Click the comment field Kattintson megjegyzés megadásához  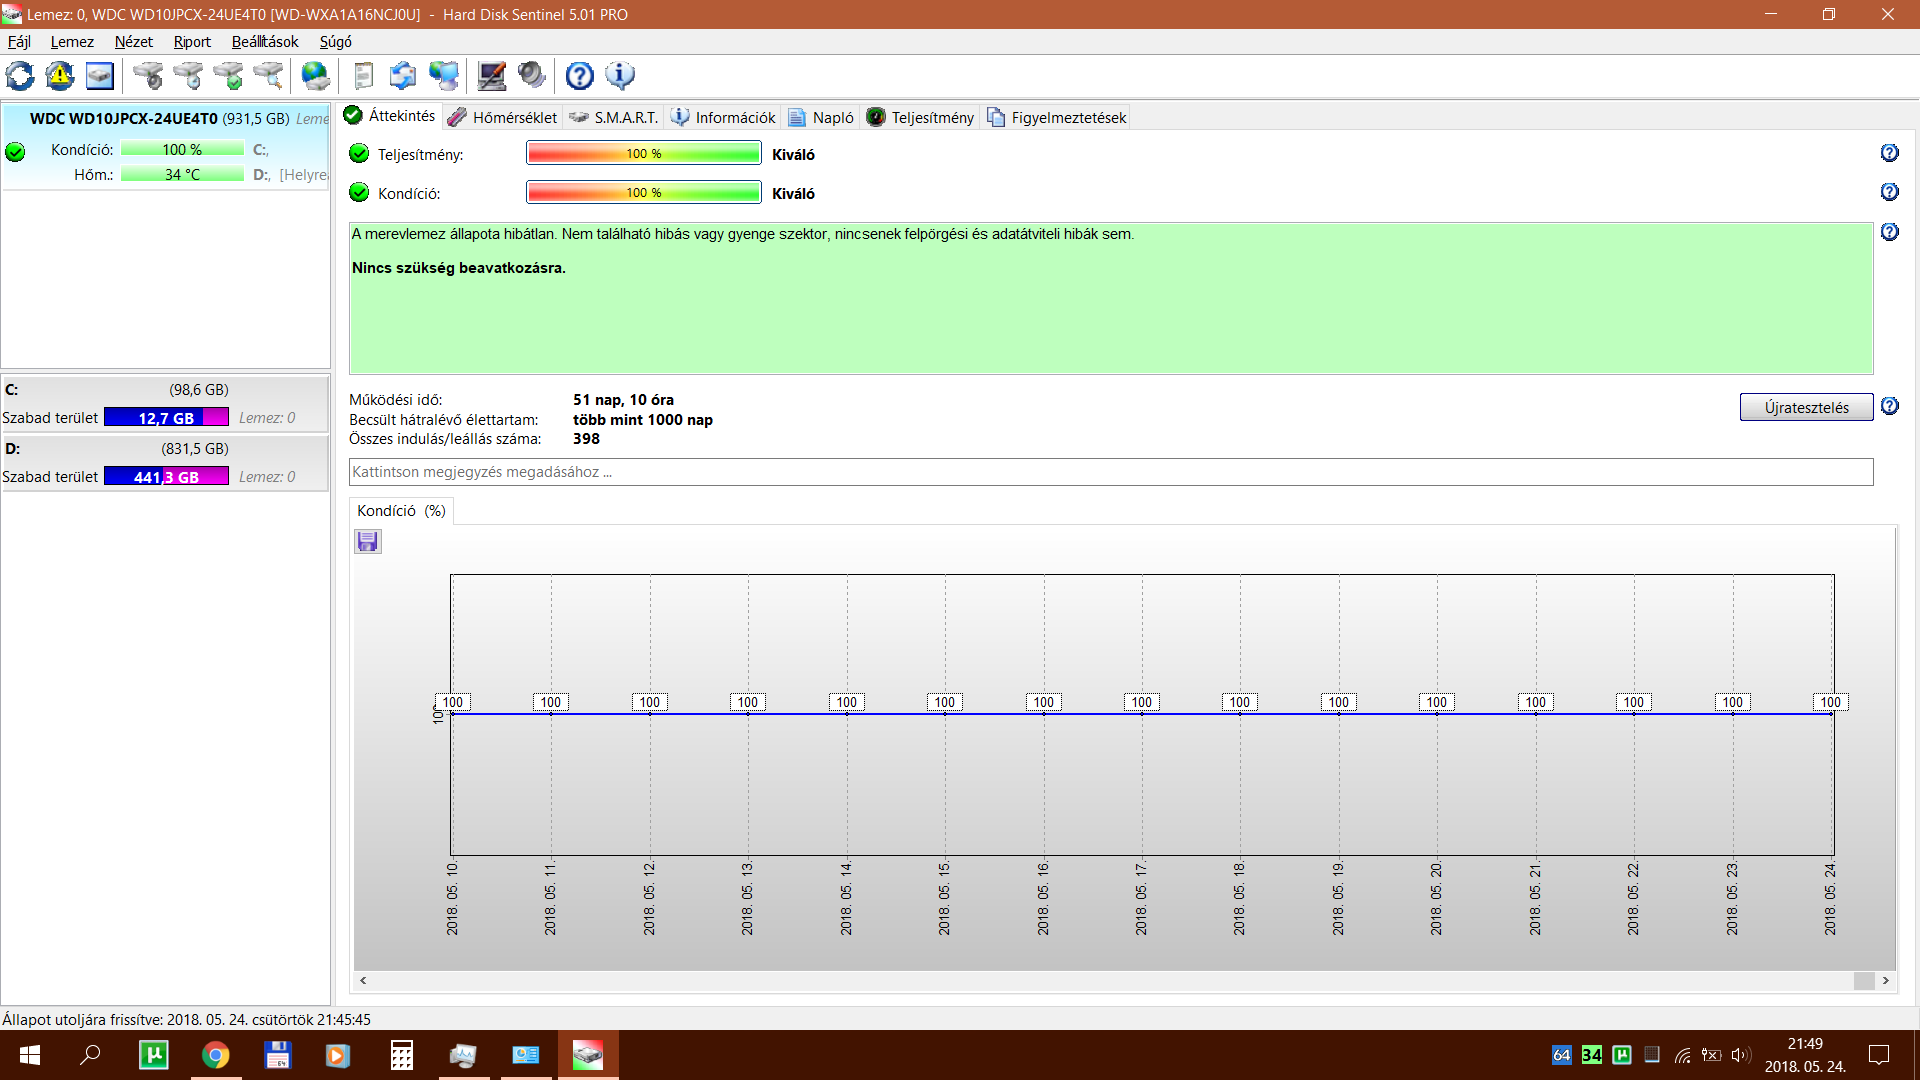[x=1110, y=472]
